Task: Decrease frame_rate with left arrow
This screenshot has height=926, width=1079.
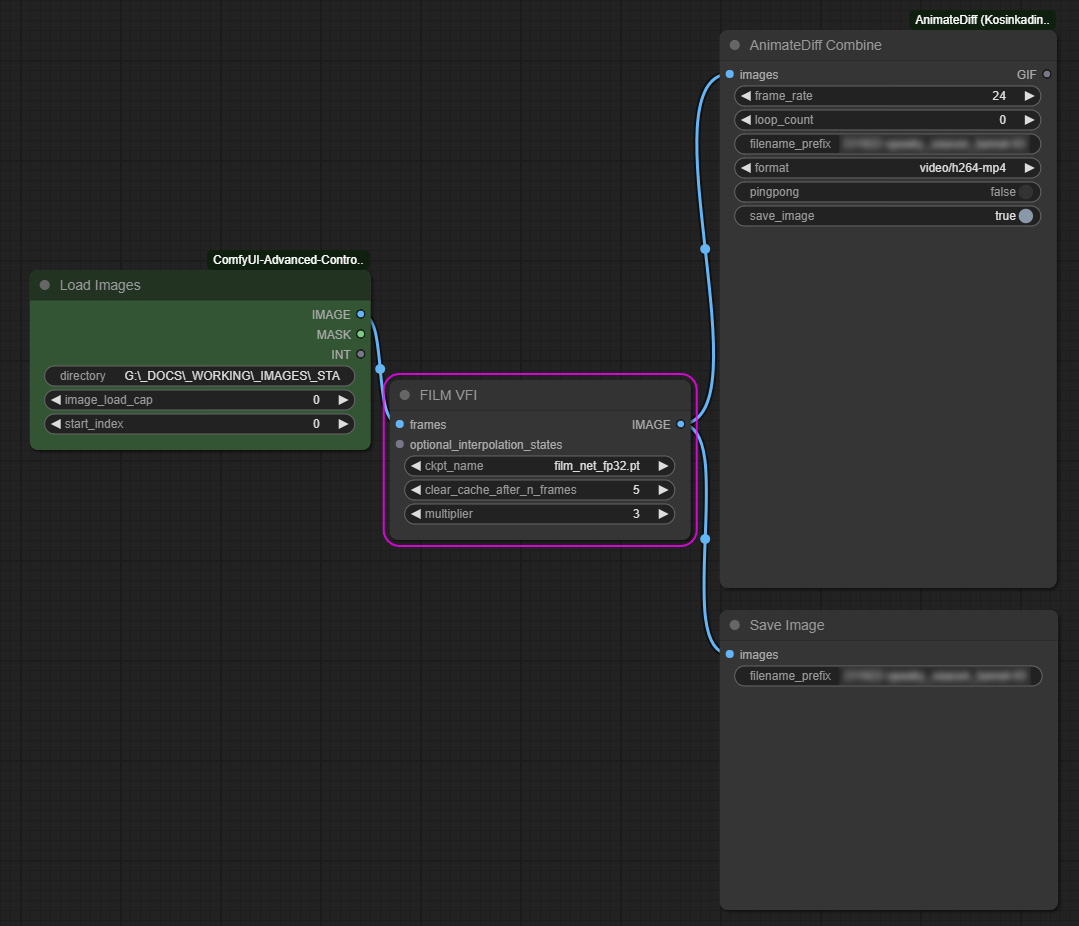Action: pos(746,96)
